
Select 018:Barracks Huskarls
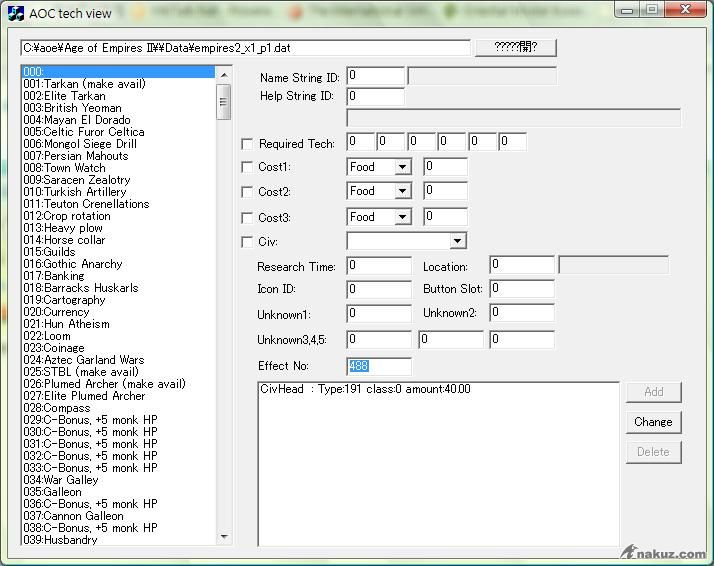[x=118, y=288]
